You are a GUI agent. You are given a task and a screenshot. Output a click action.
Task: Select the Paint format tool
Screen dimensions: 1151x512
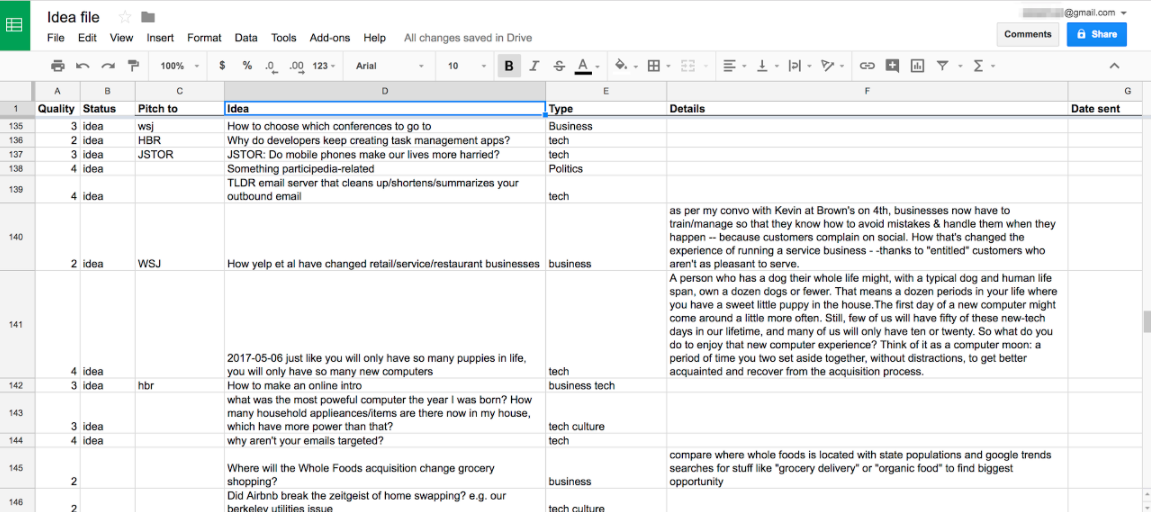tap(133, 66)
